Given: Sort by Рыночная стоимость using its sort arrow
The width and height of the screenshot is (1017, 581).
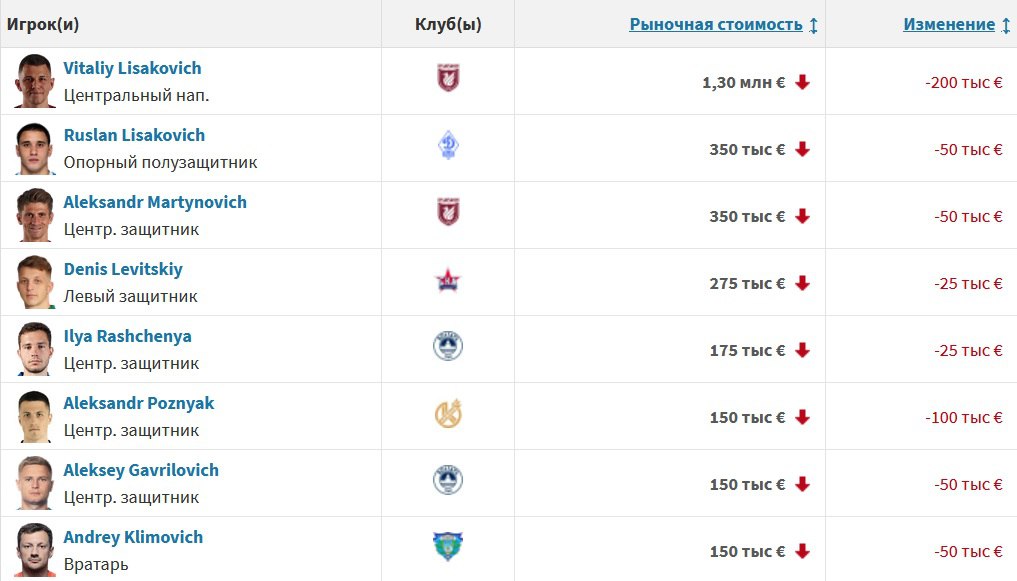Looking at the screenshot, I should 813,25.
